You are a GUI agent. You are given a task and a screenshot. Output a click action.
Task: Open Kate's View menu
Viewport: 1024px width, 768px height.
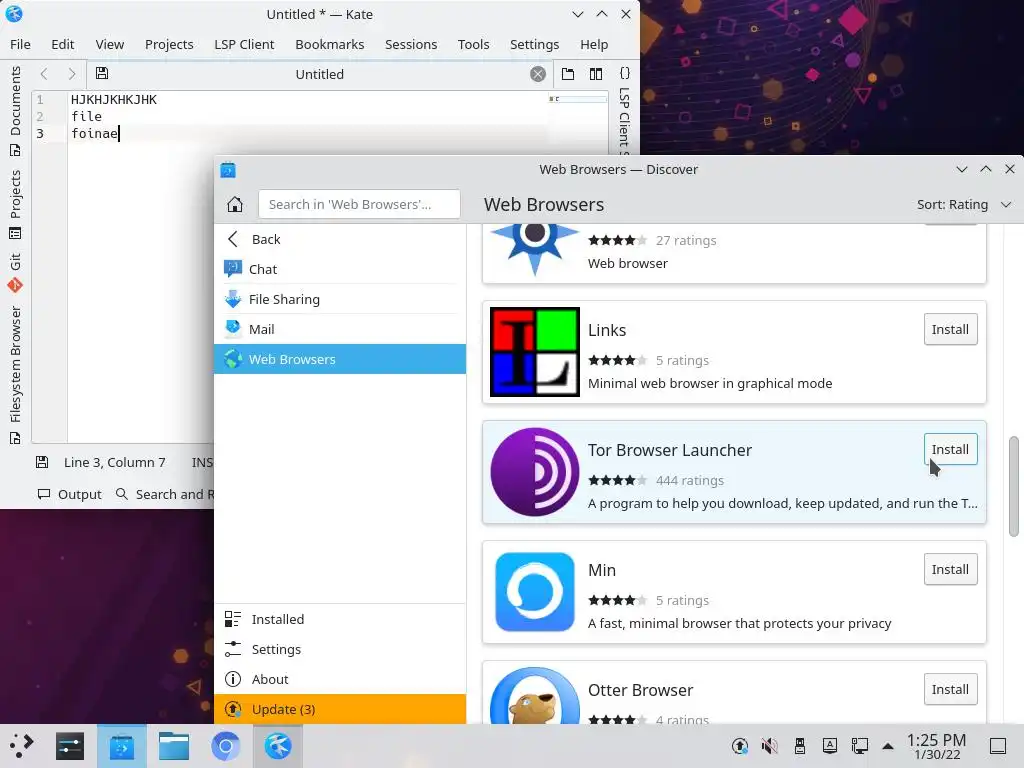(110, 44)
